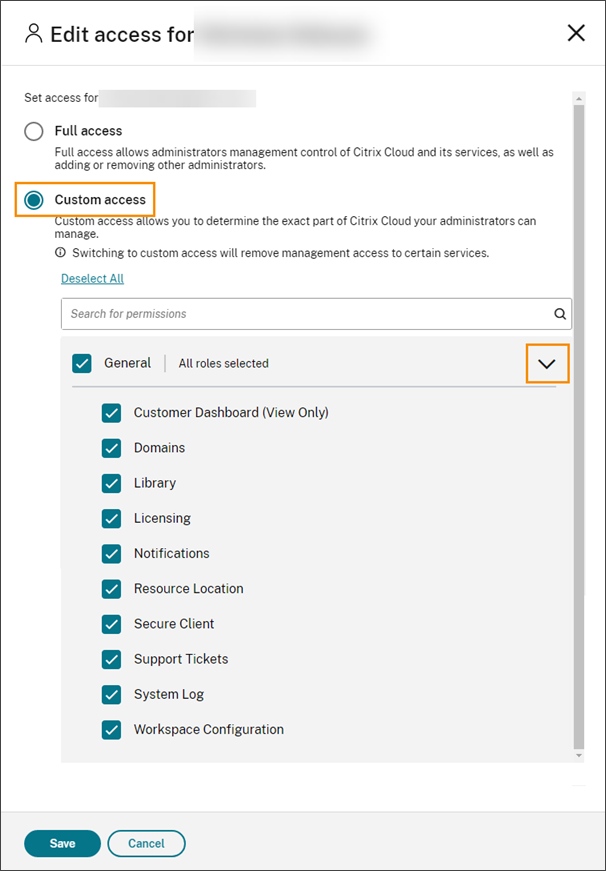This screenshot has height=871, width=606.
Task: Toggle the Secure Client checkbox
Action: 112,624
